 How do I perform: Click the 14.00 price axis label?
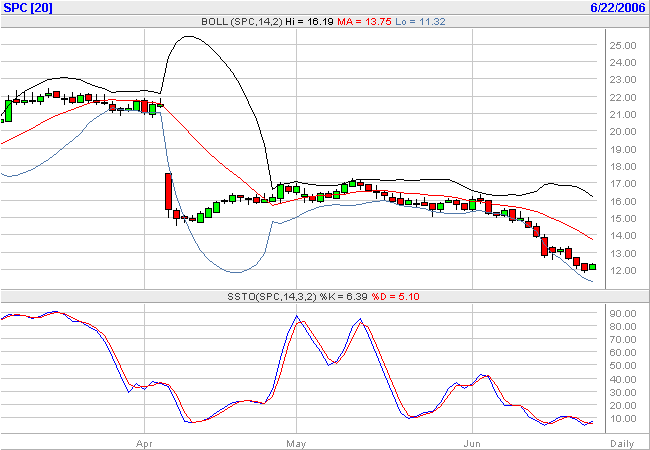click(623, 236)
